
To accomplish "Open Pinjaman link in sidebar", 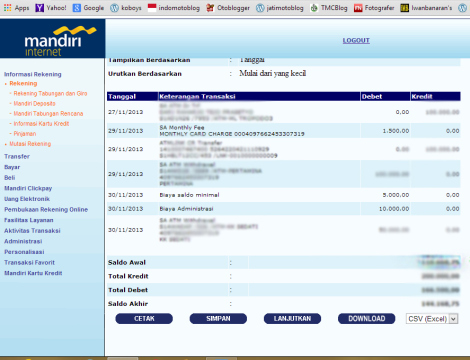I will [x=25, y=134].
